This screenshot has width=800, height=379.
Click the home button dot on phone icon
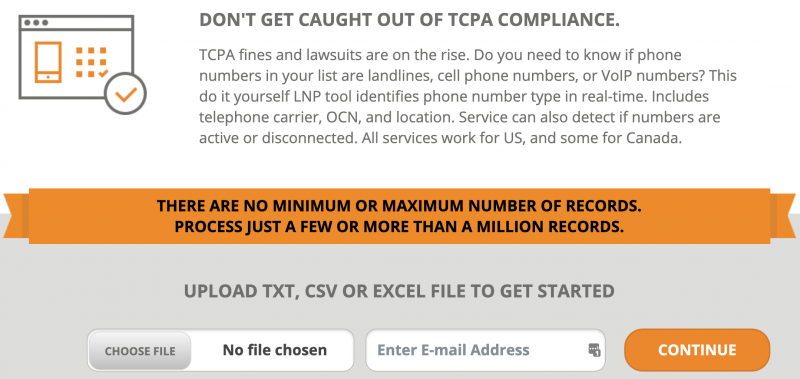click(x=48, y=78)
